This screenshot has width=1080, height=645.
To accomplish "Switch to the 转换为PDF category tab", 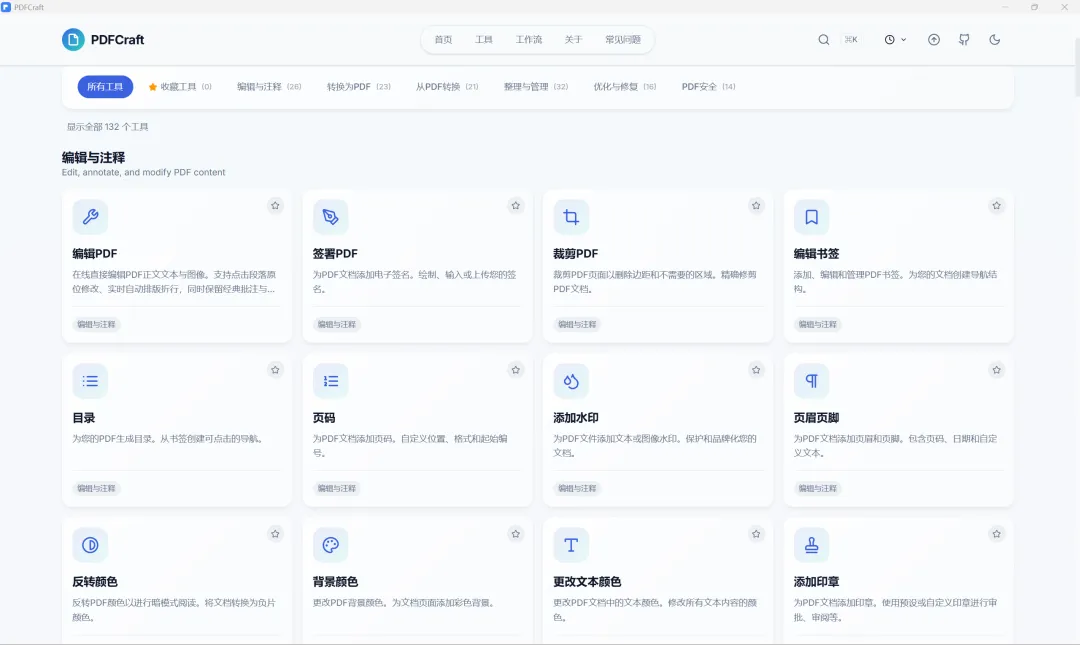I will pyautogui.click(x=359, y=87).
